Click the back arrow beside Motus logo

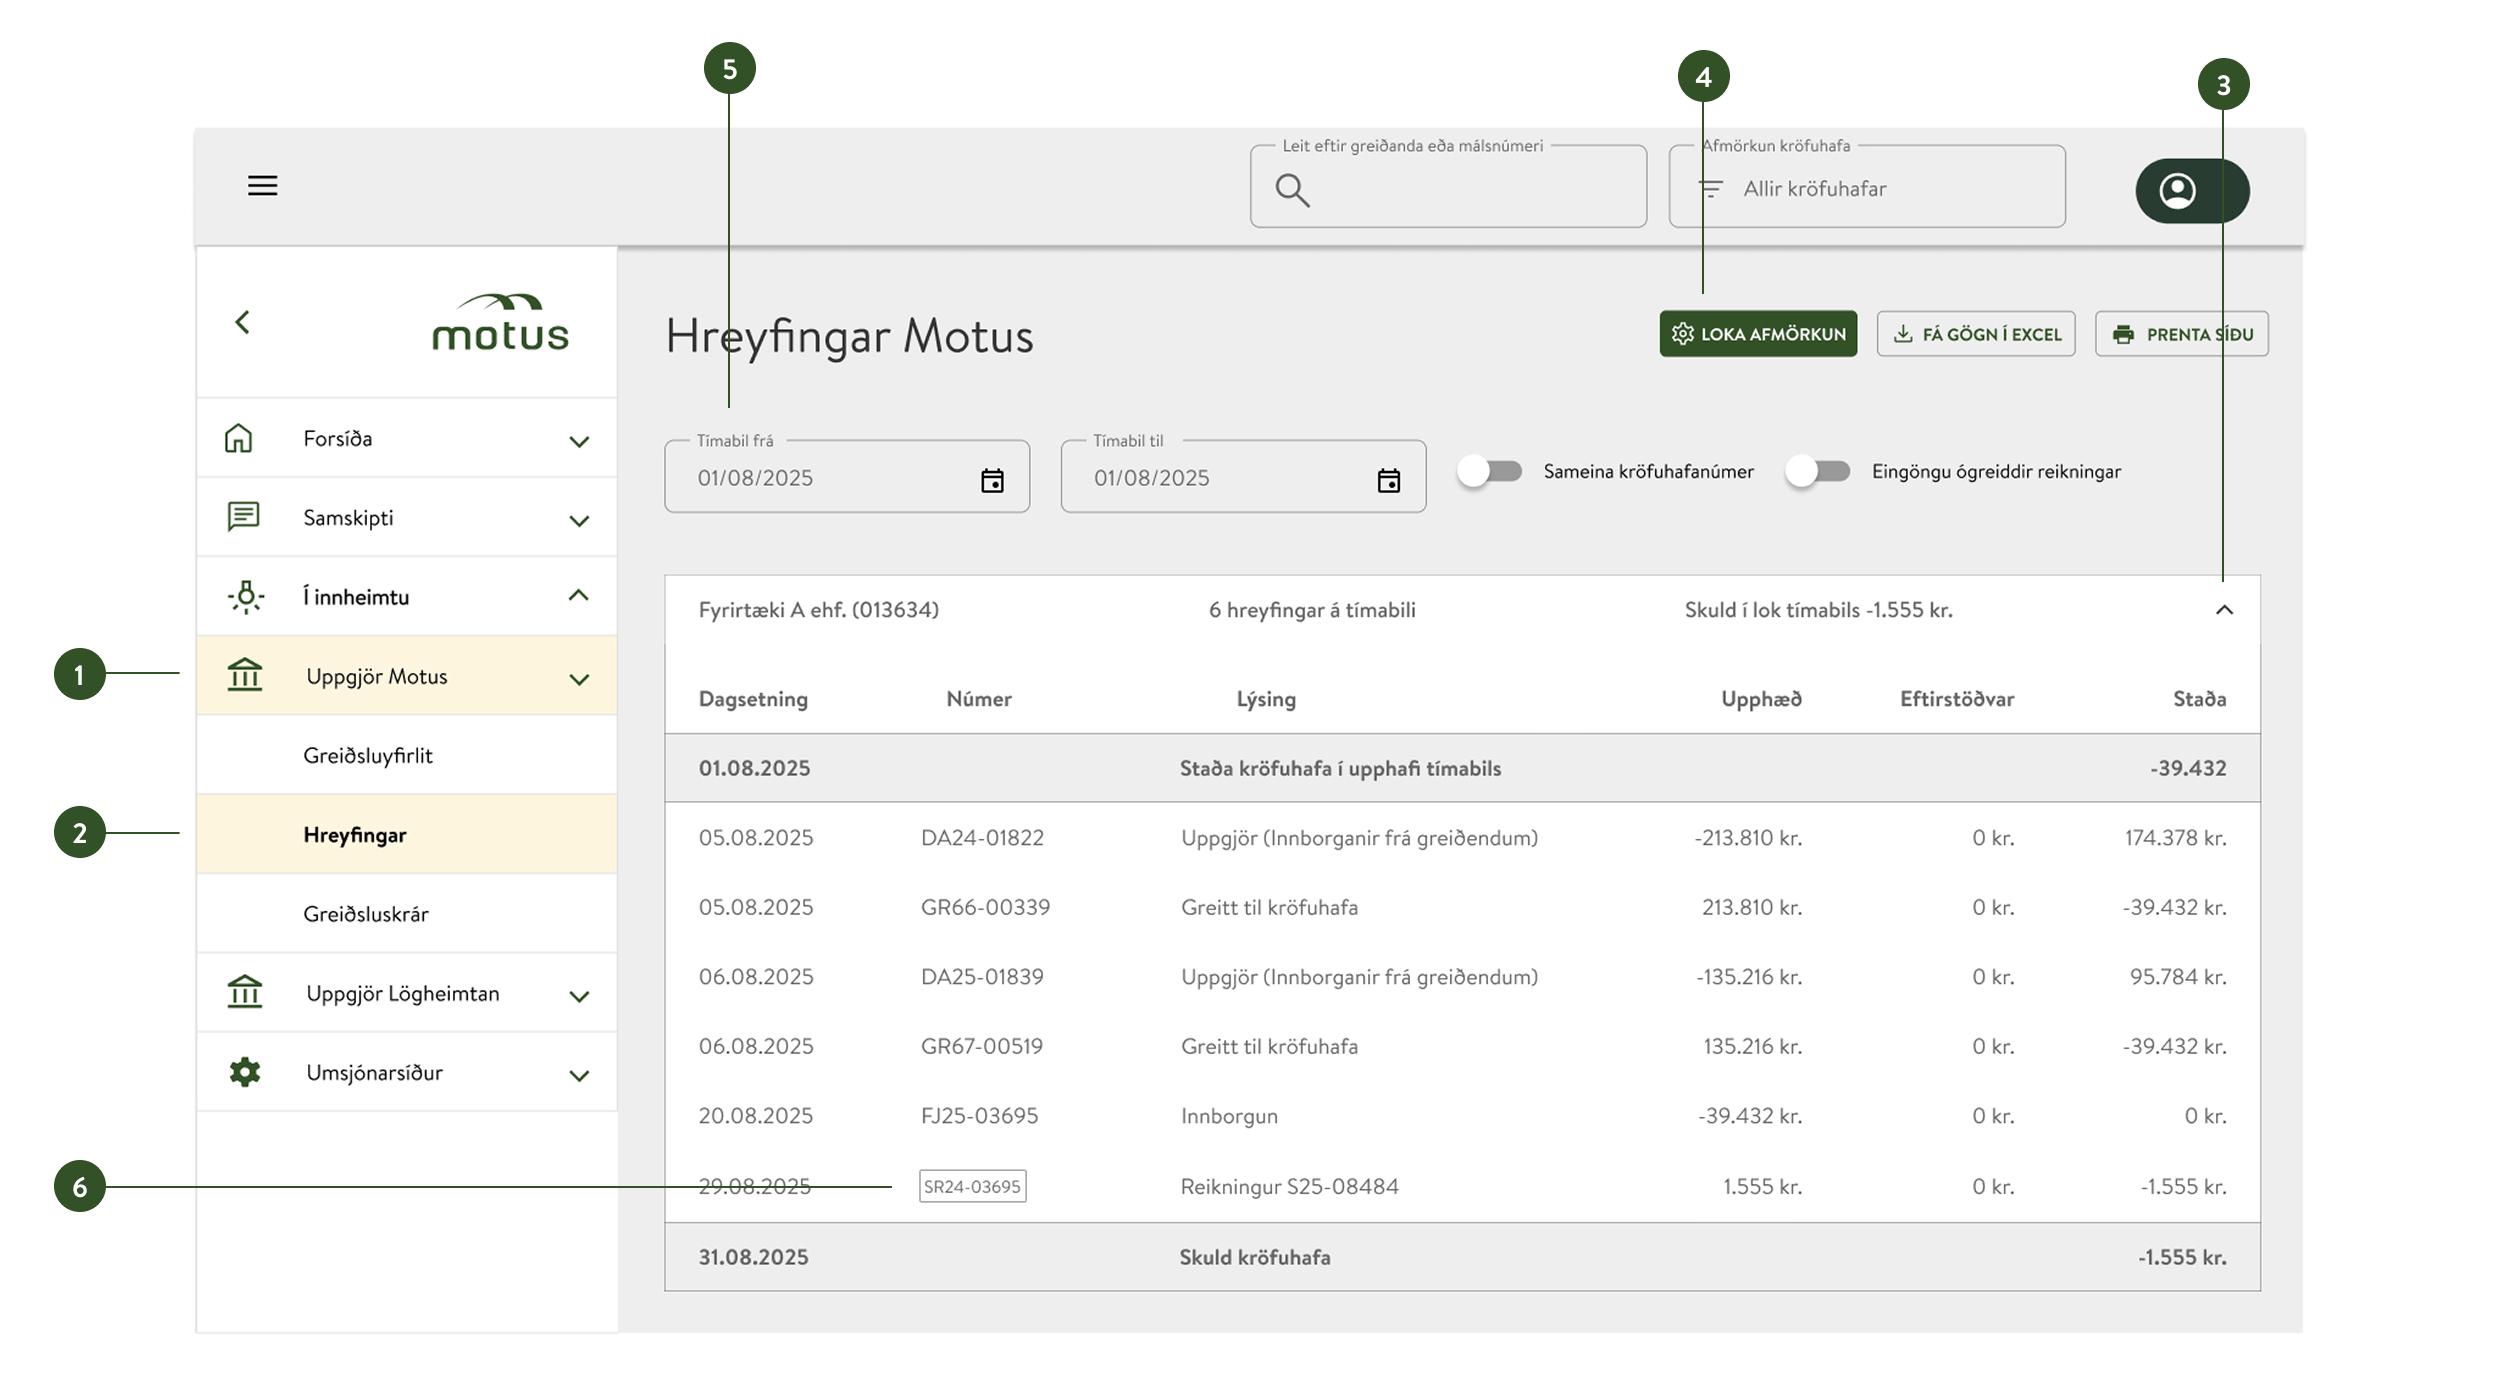point(242,322)
